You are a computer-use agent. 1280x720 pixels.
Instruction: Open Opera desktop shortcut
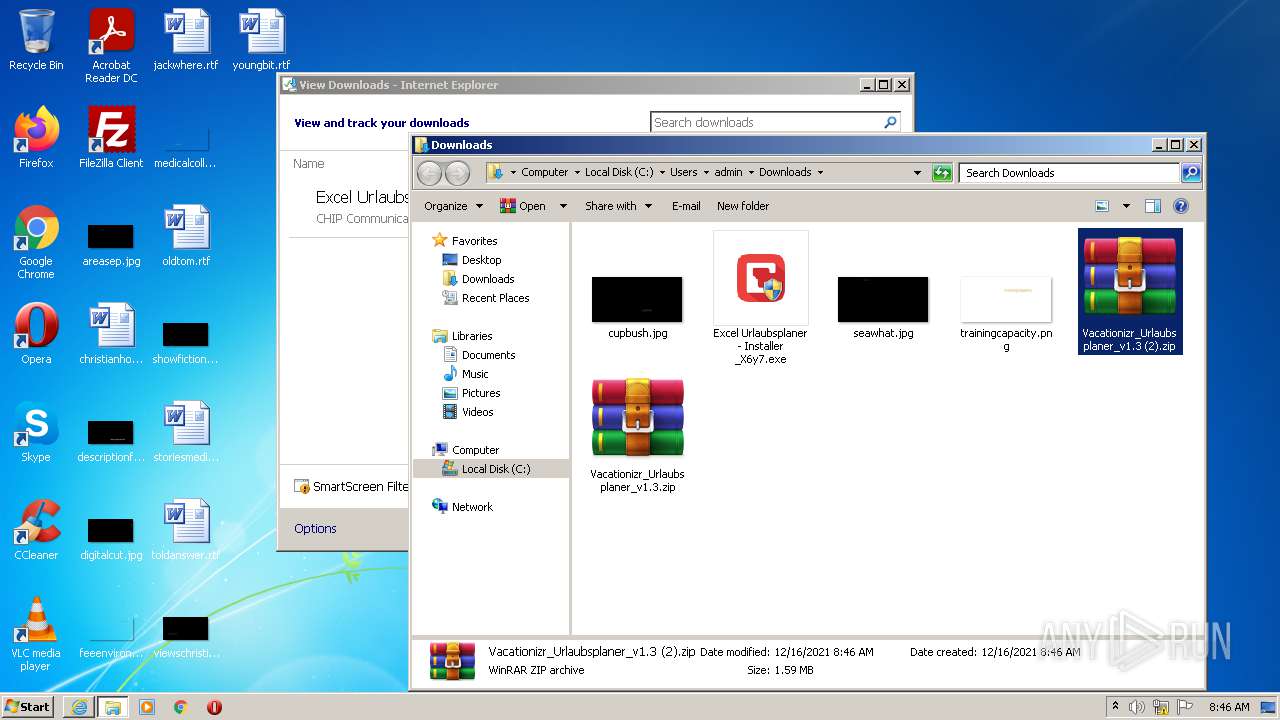(36, 334)
